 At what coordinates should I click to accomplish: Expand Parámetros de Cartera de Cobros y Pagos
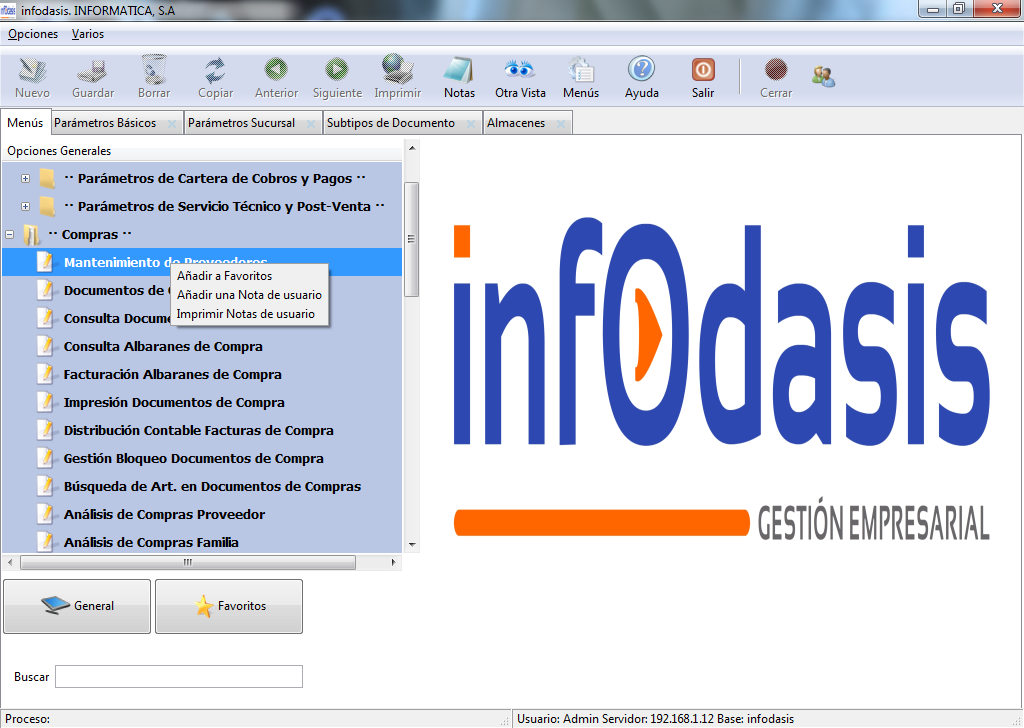pos(25,178)
